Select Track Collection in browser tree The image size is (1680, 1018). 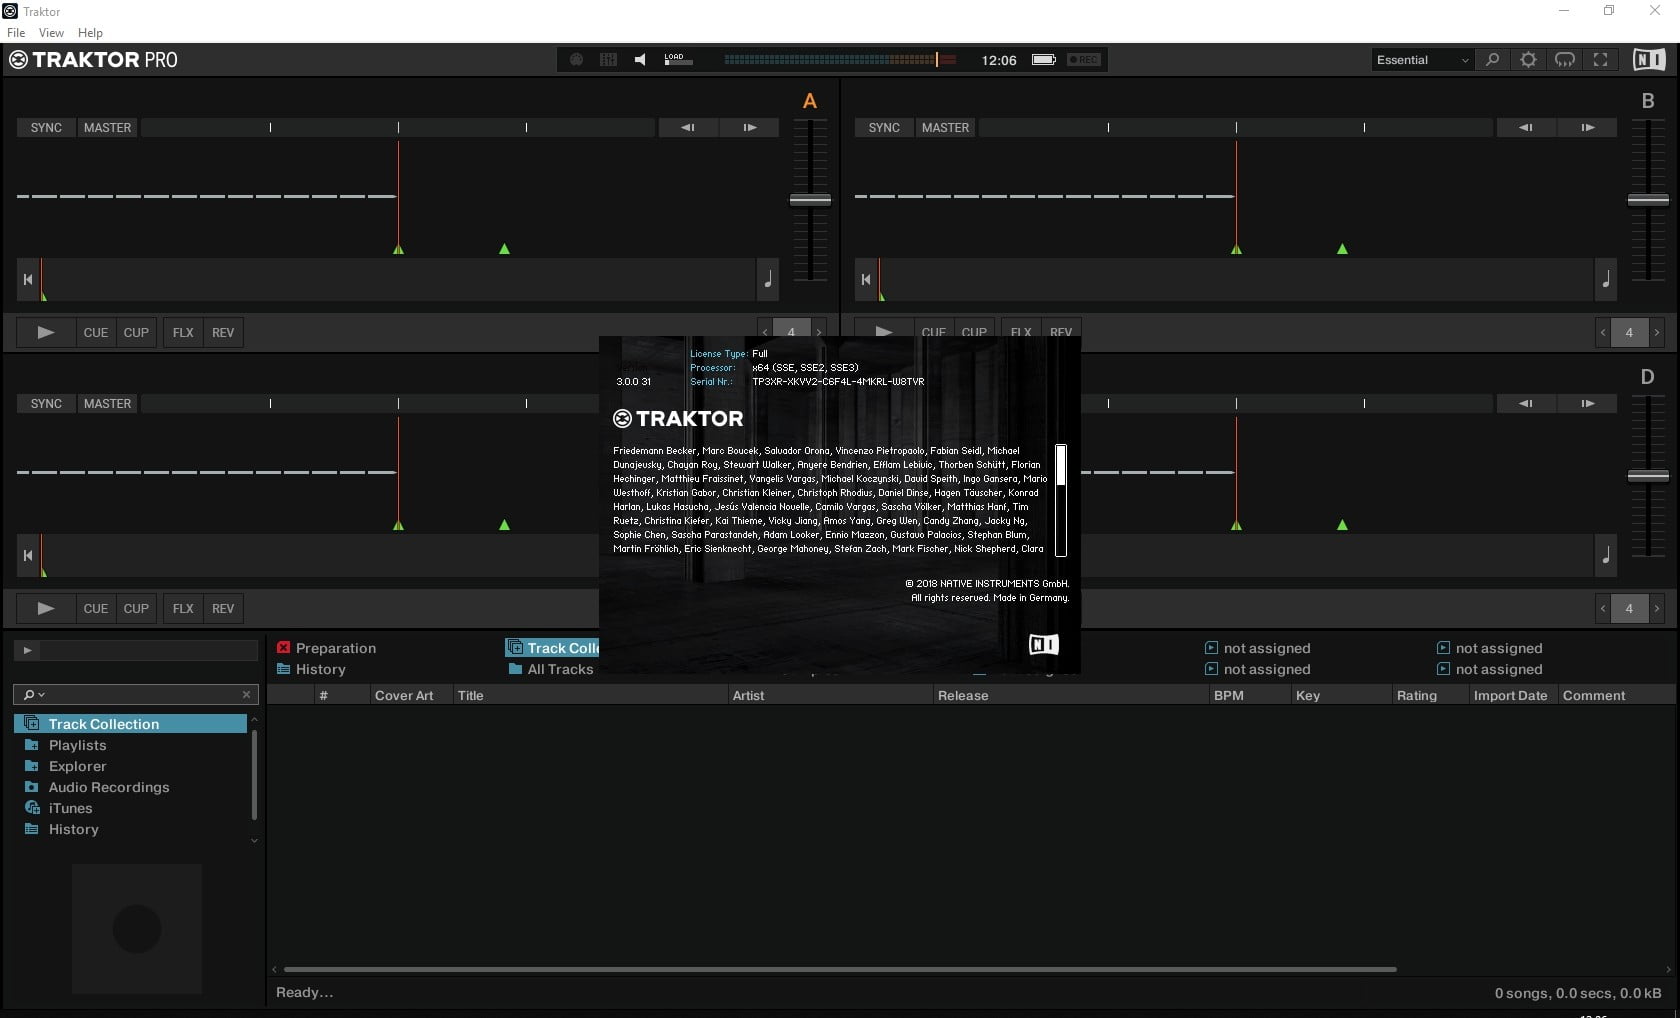coord(130,724)
